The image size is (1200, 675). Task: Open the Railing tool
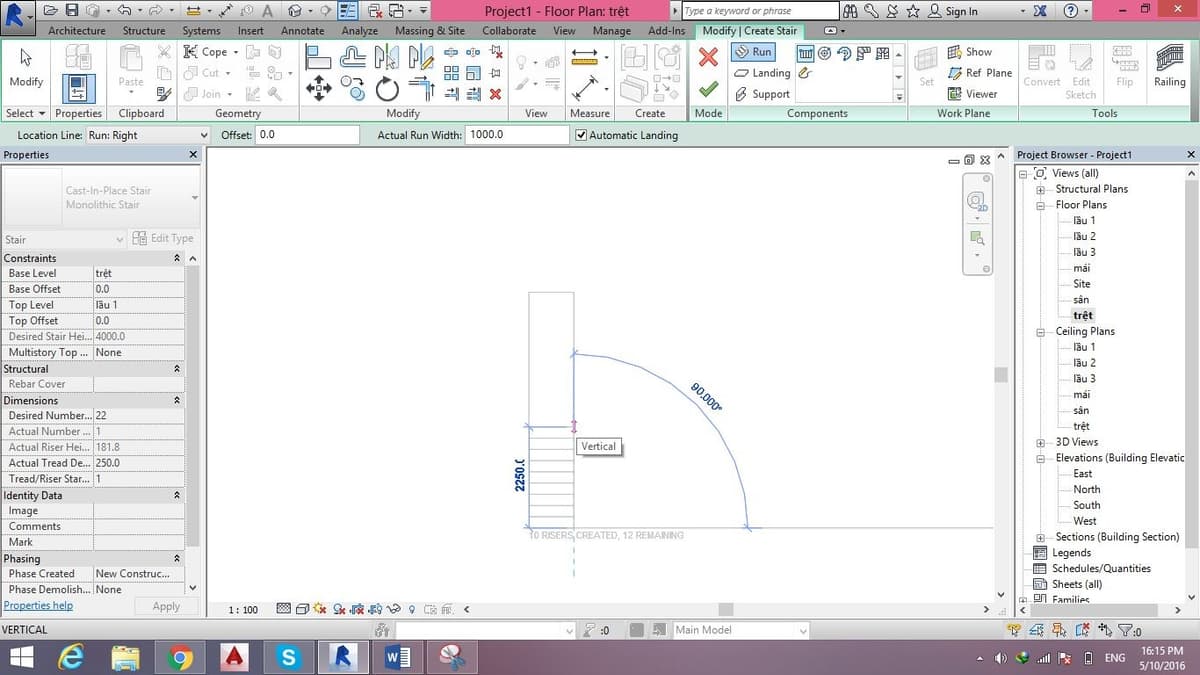[1169, 68]
